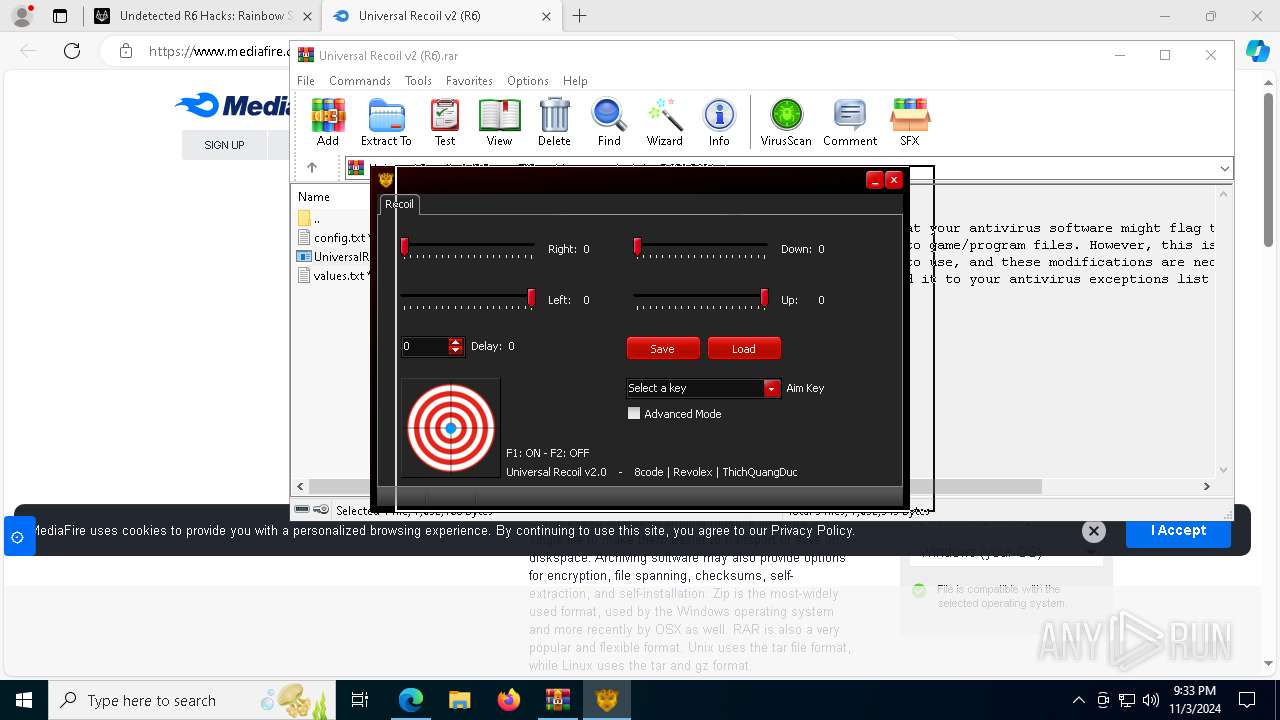The height and width of the screenshot is (720, 1280).
Task: Accept MediaFire cookies
Action: [x=1178, y=531]
